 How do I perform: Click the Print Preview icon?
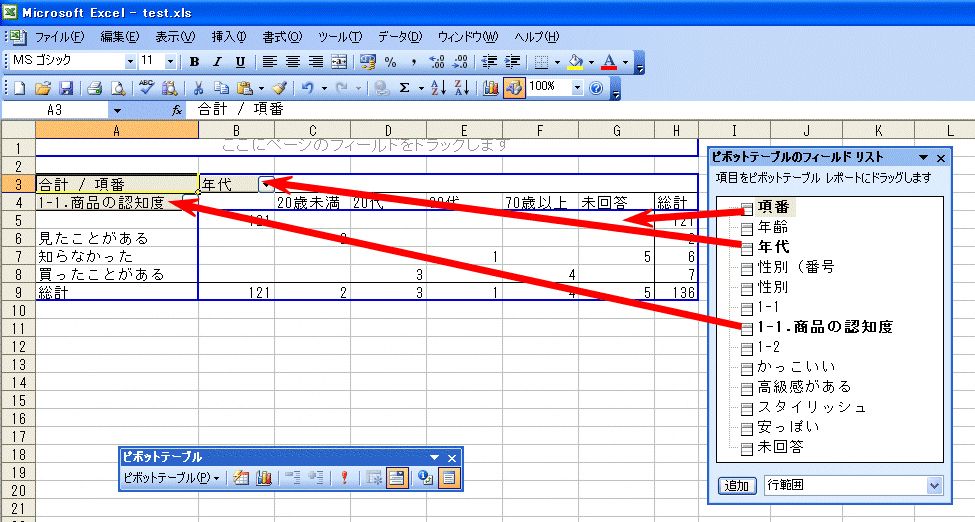coord(118,88)
